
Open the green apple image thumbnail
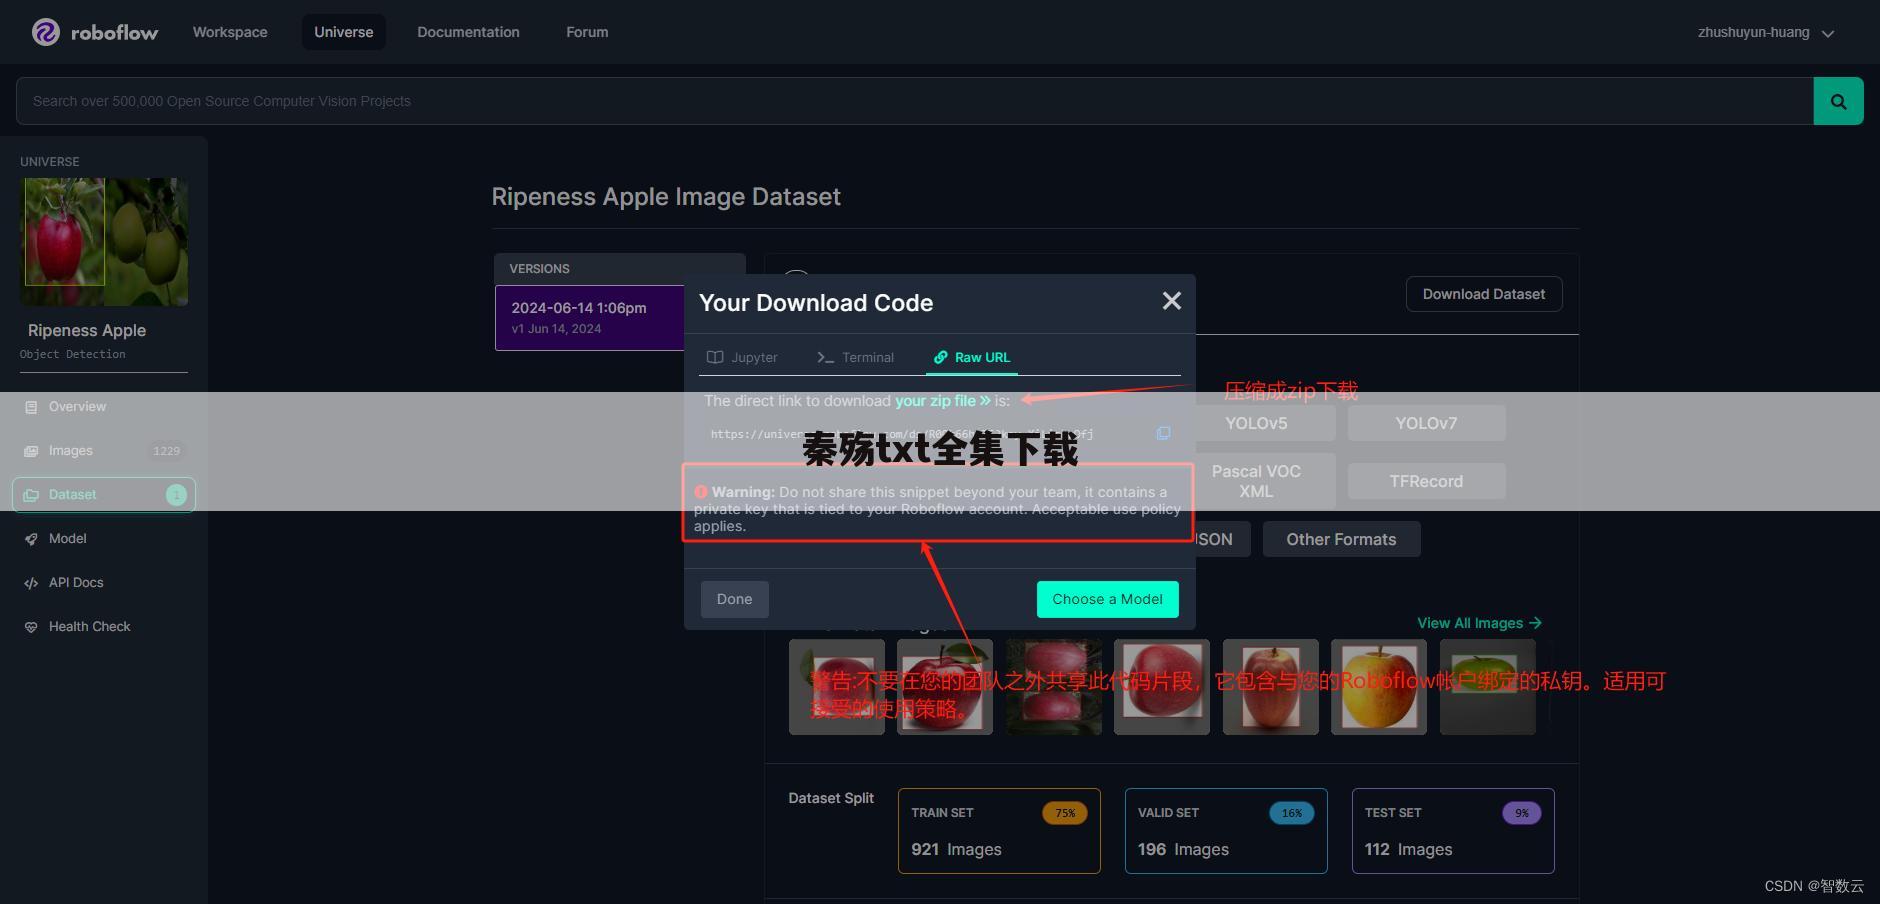pos(1487,687)
